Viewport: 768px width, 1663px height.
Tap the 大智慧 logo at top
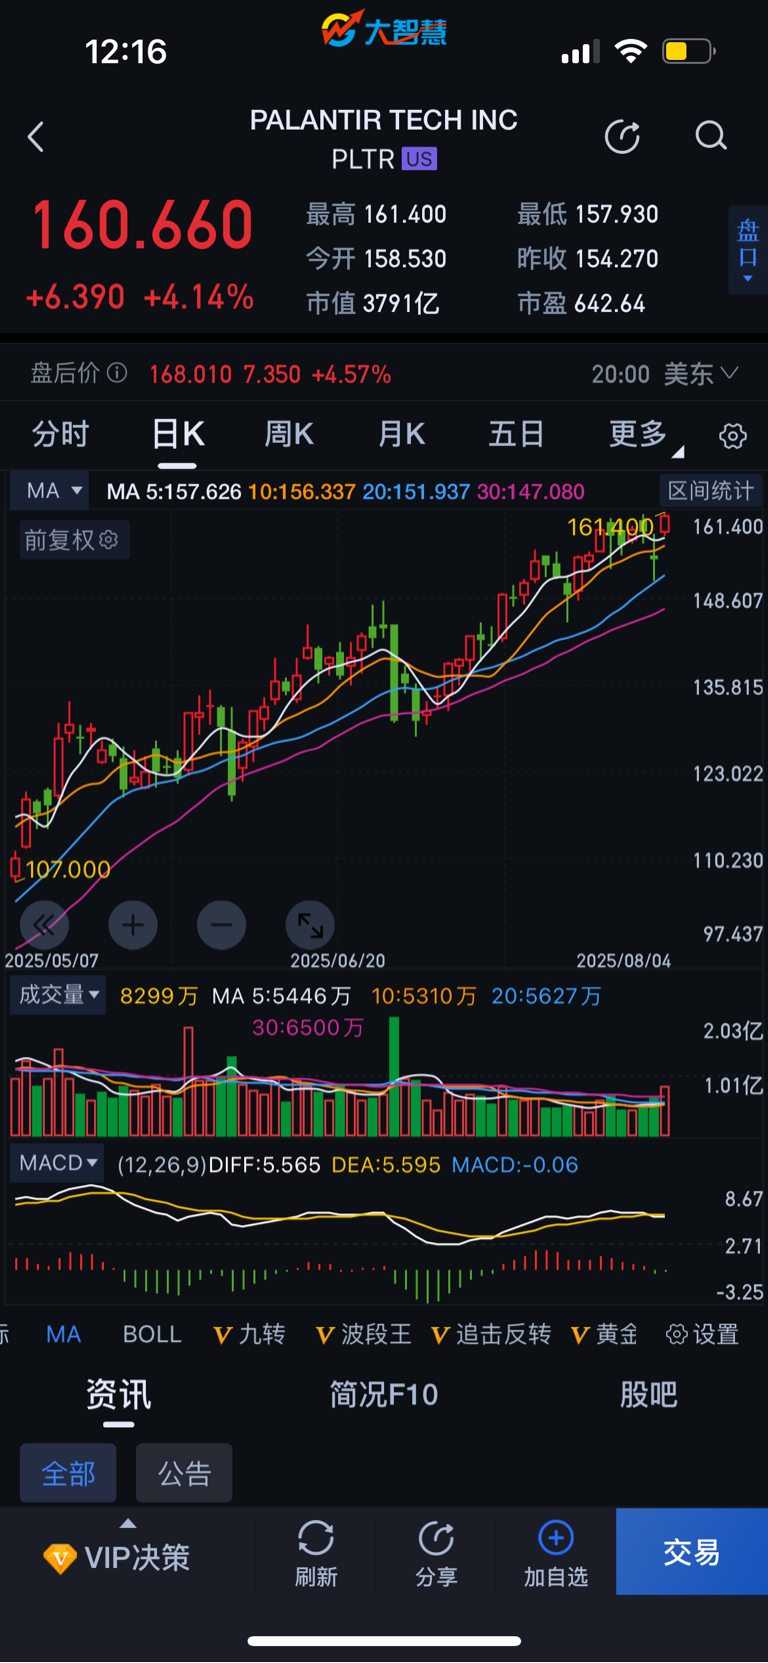coord(384,30)
